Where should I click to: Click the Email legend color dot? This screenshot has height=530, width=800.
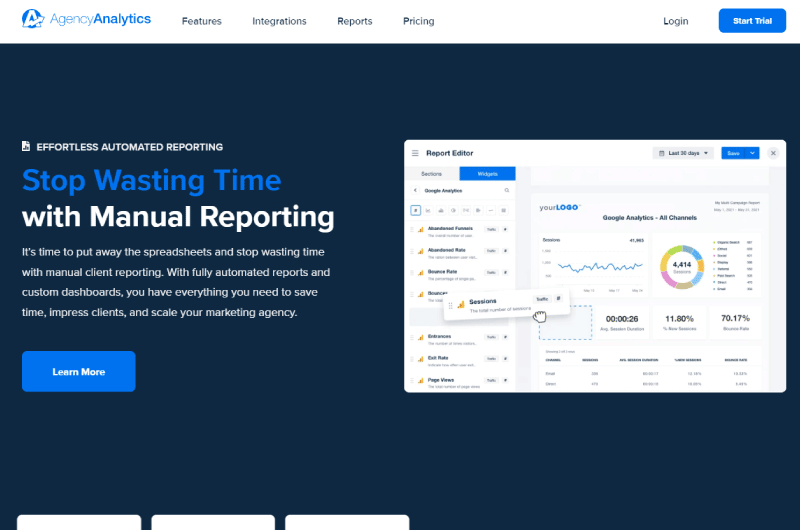714,289
